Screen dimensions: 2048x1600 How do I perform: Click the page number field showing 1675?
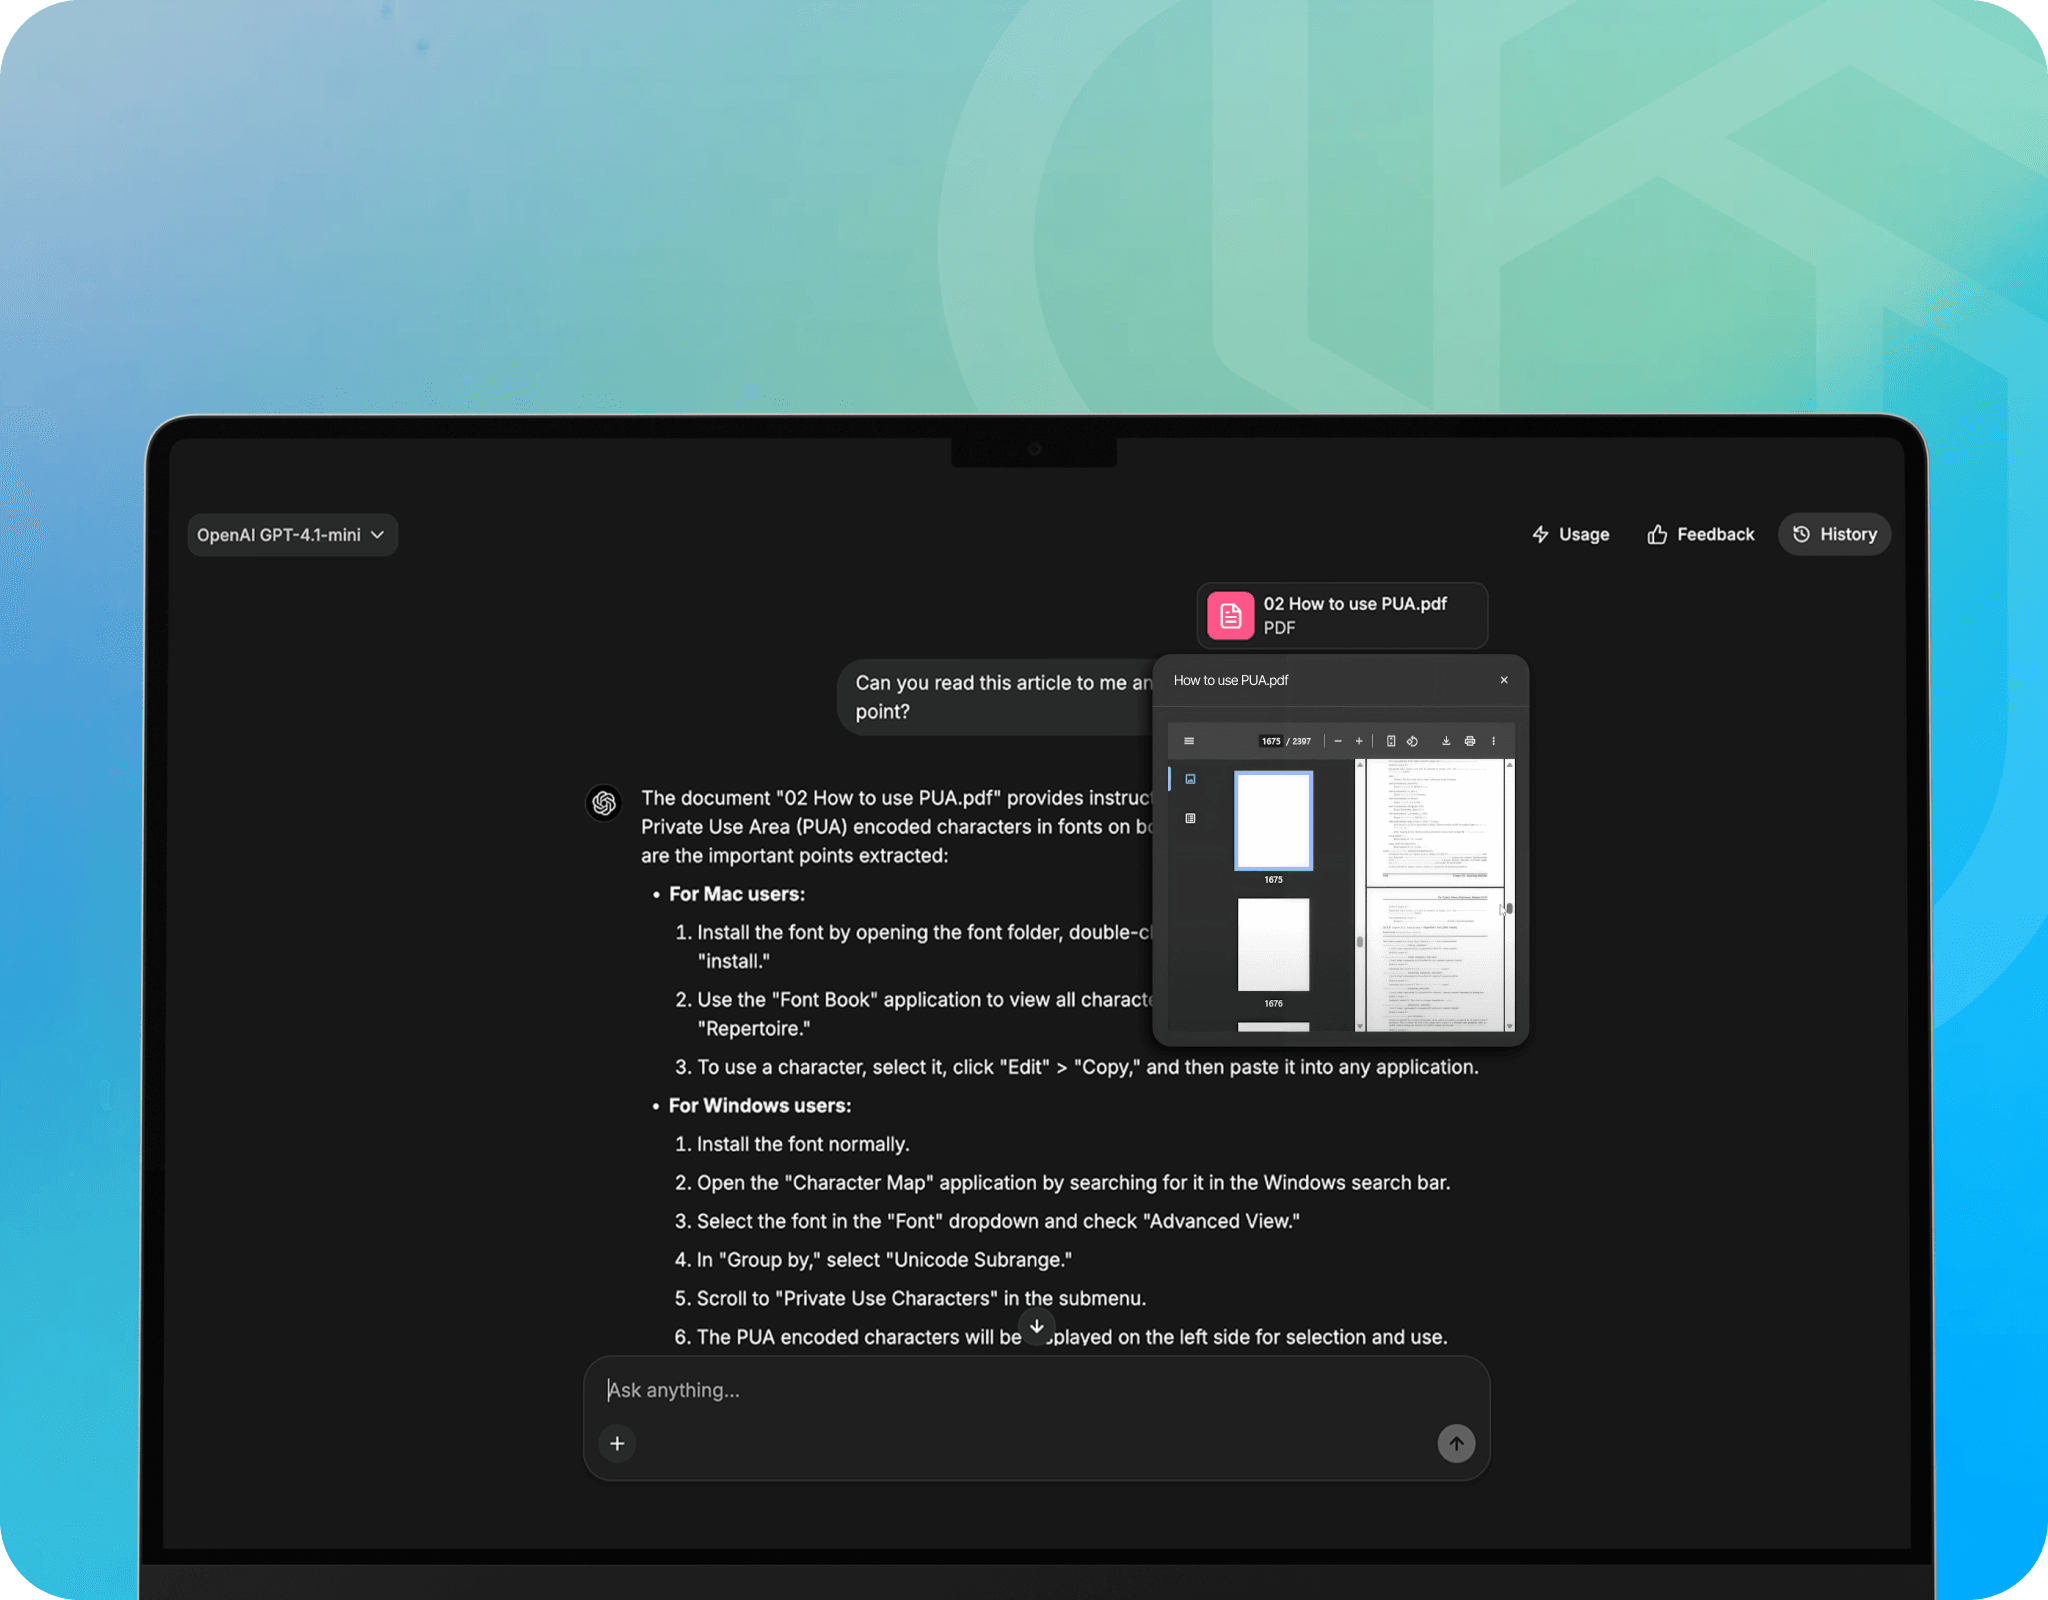[1270, 741]
